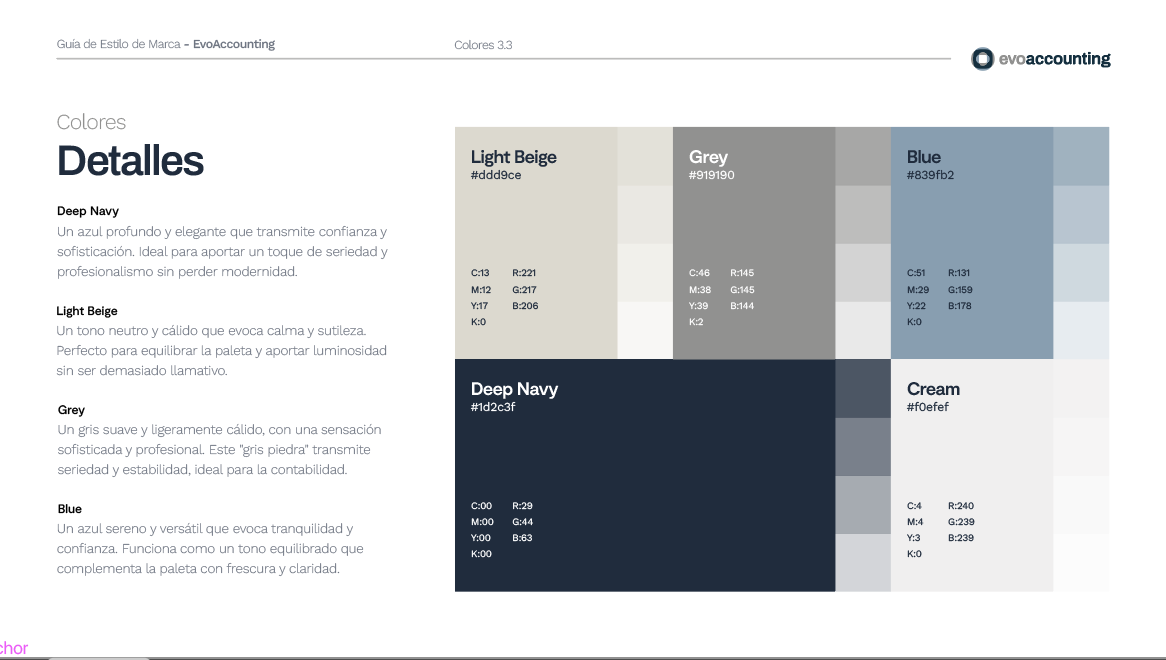Viewport: 1166px width, 660px height.
Task: Click the large Detalles heading
Action: 131,161
